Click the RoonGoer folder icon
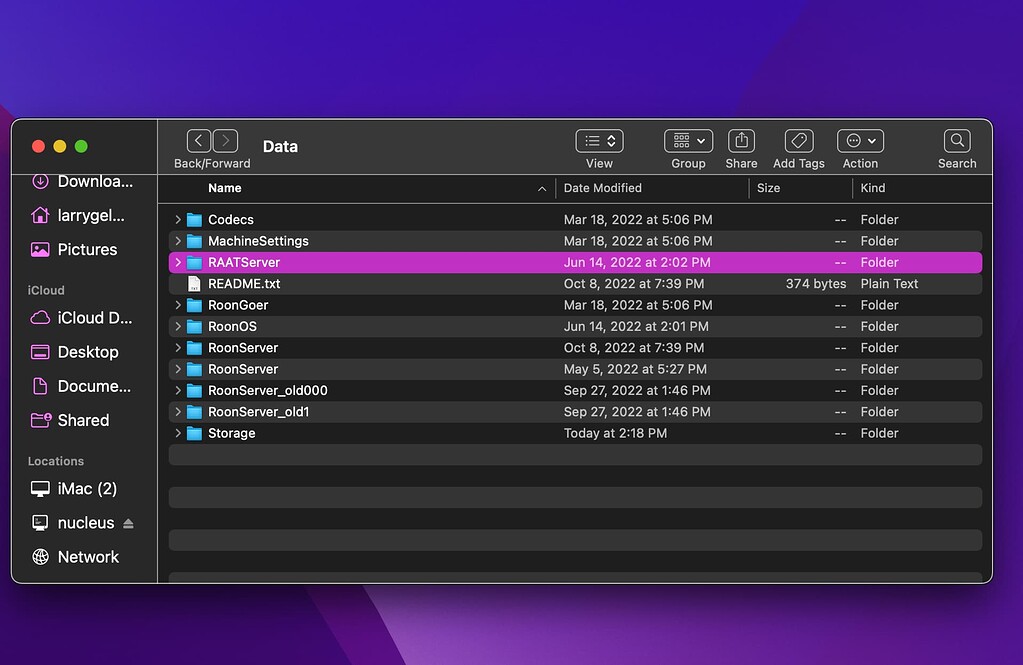The image size is (1023, 665). [x=194, y=305]
